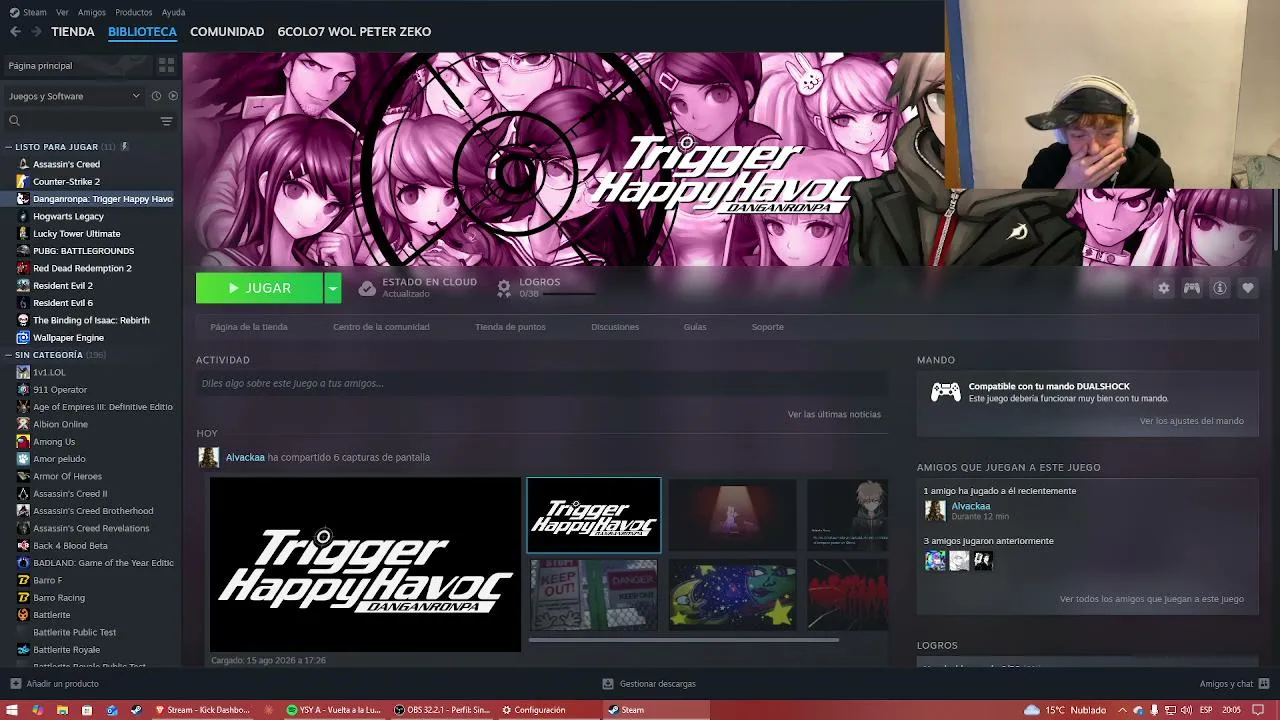This screenshot has height=720, width=1280.
Task: Switch to OBS 32.2.1 taskbar window
Action: click(442, 710)
